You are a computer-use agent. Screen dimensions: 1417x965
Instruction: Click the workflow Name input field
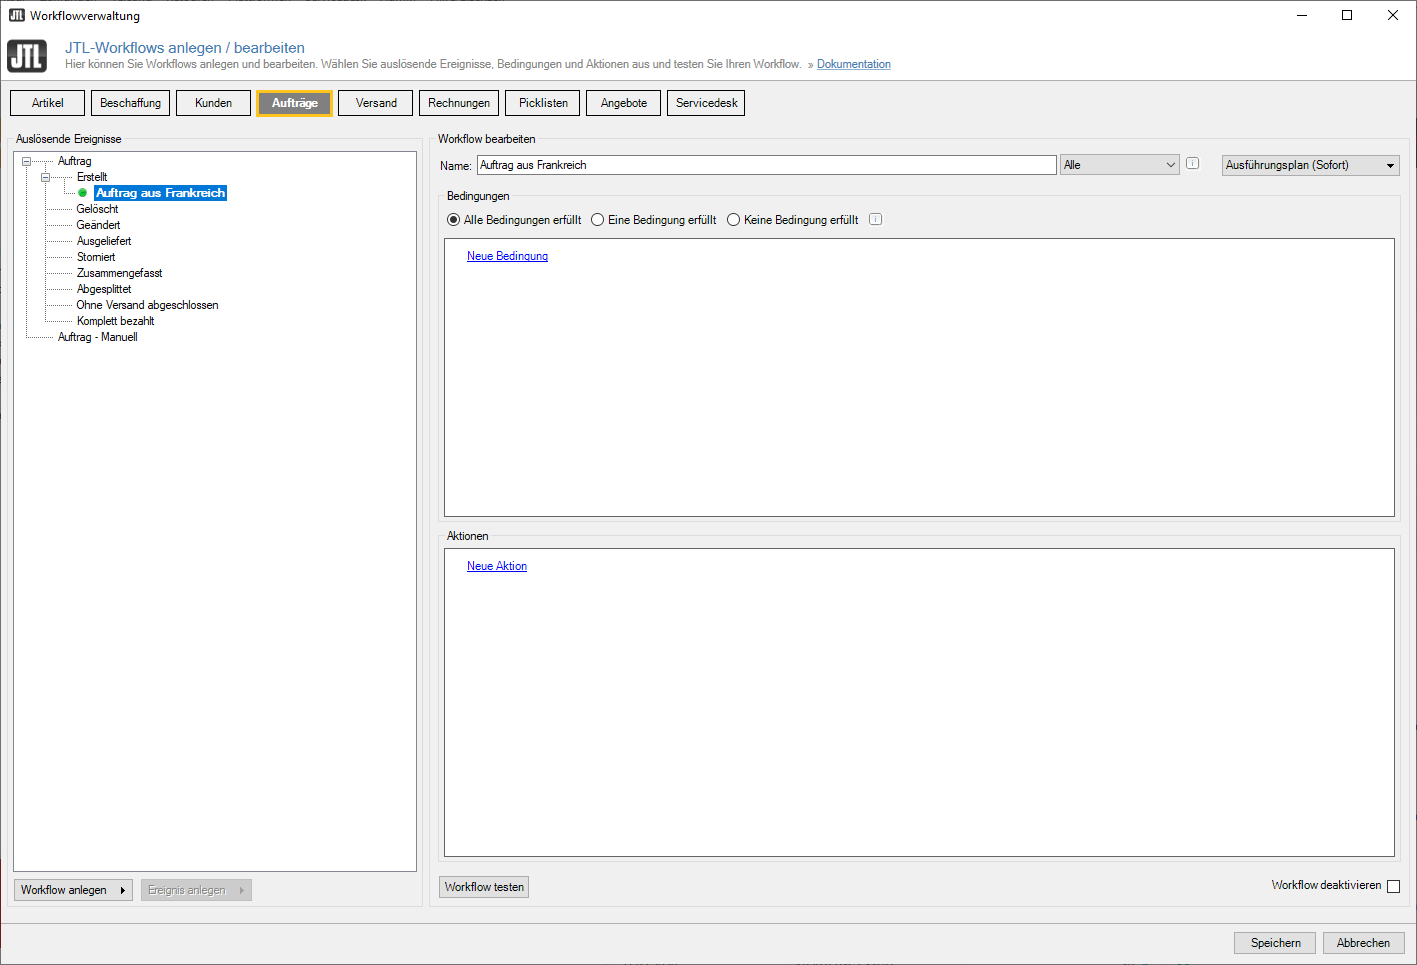[x=767, y=165]
